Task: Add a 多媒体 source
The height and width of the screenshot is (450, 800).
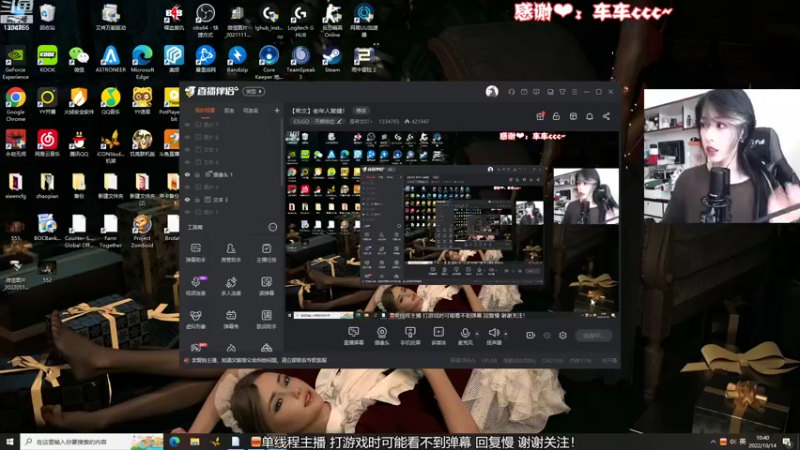Action: [438, 336]
